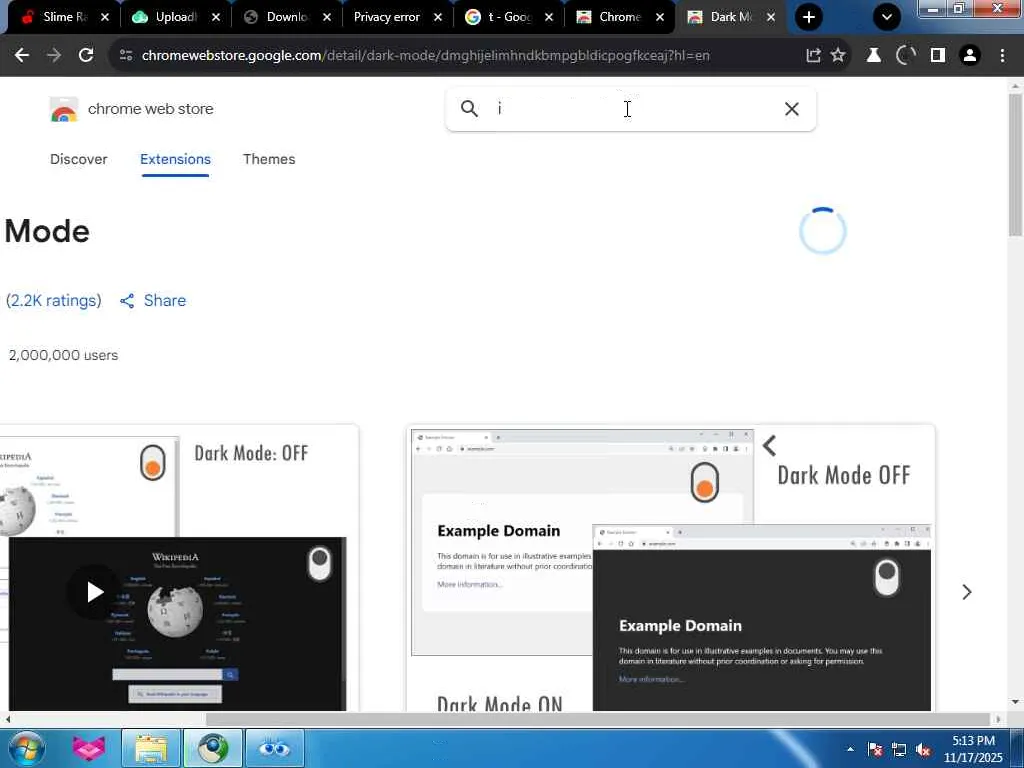This screenshot has height=768, width=1024.
Task: Open the pink fox taskbar application
Action: (89, 748)
